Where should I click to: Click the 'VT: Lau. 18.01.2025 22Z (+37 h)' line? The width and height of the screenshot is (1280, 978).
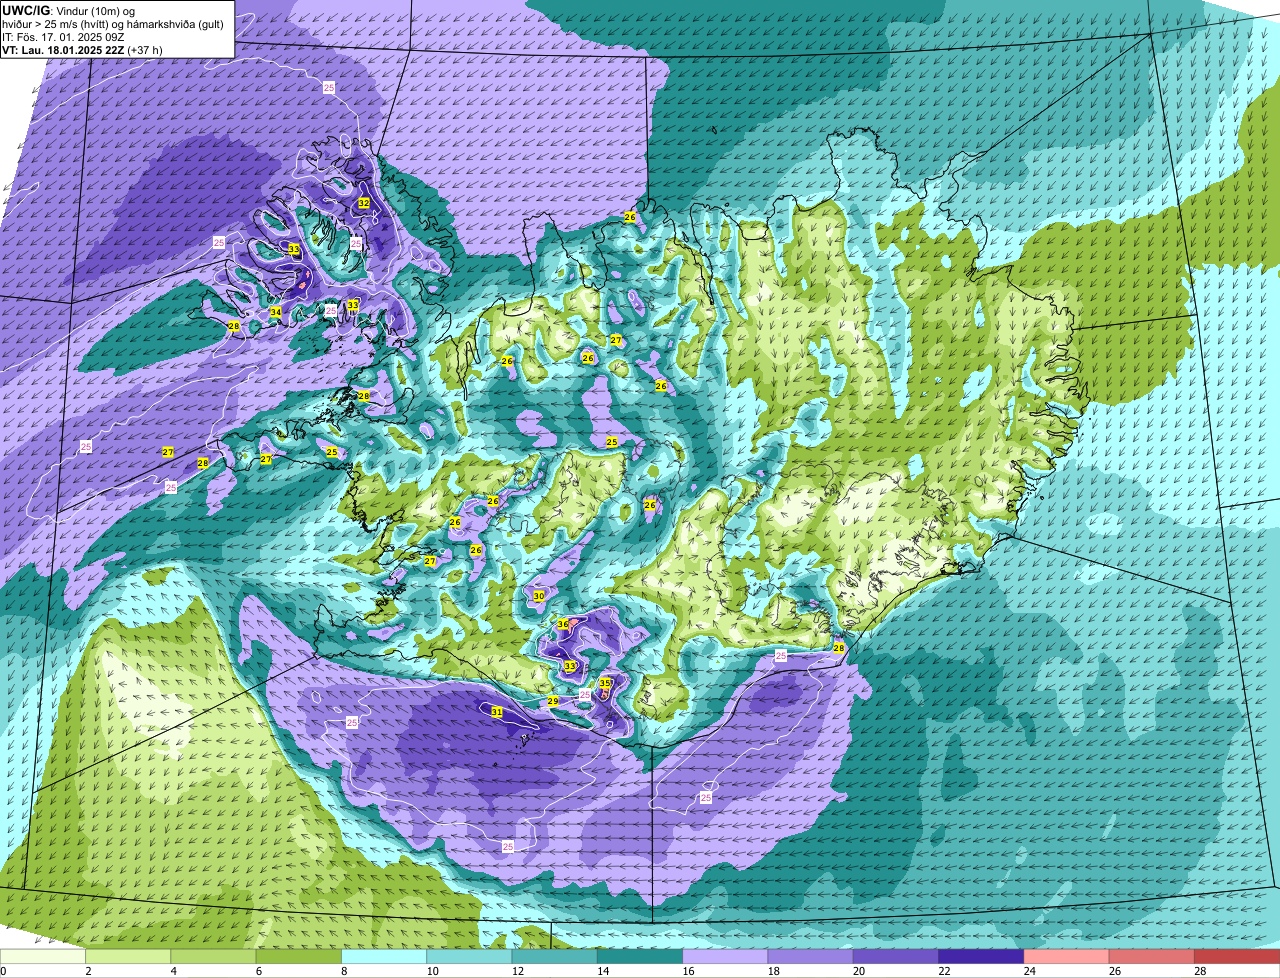[82, 49]
